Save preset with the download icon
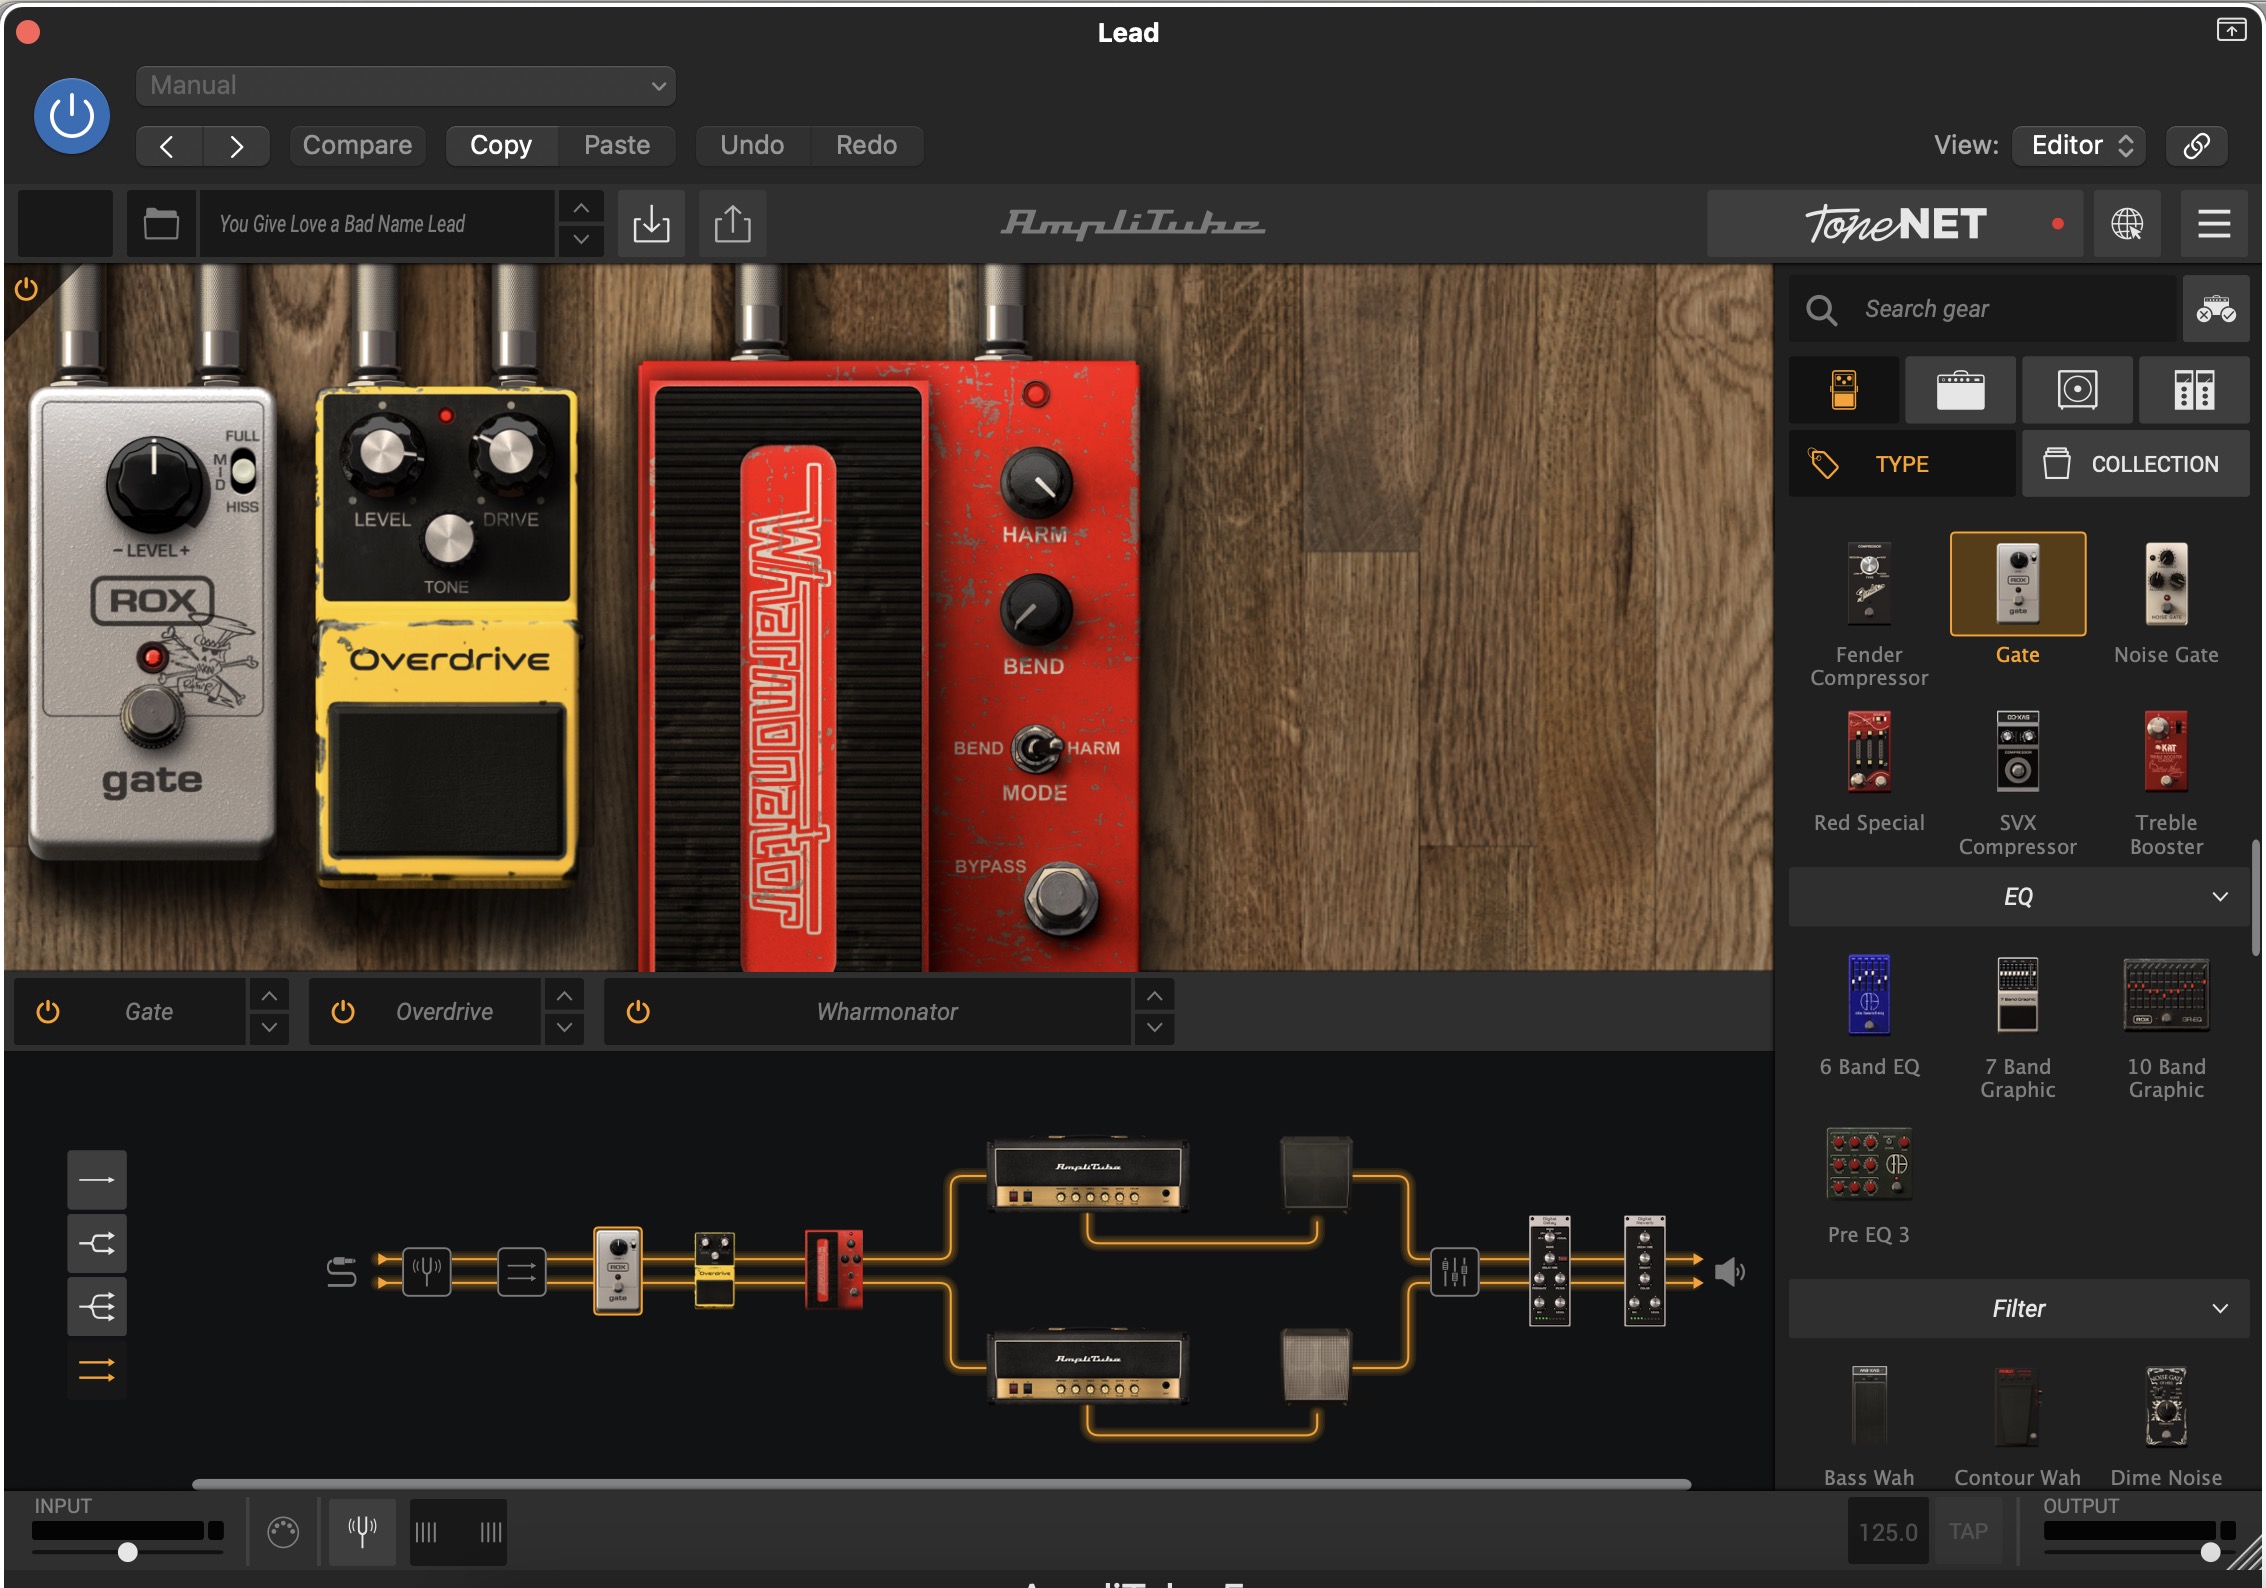The image size is (2266, 1588). point(651,224)
